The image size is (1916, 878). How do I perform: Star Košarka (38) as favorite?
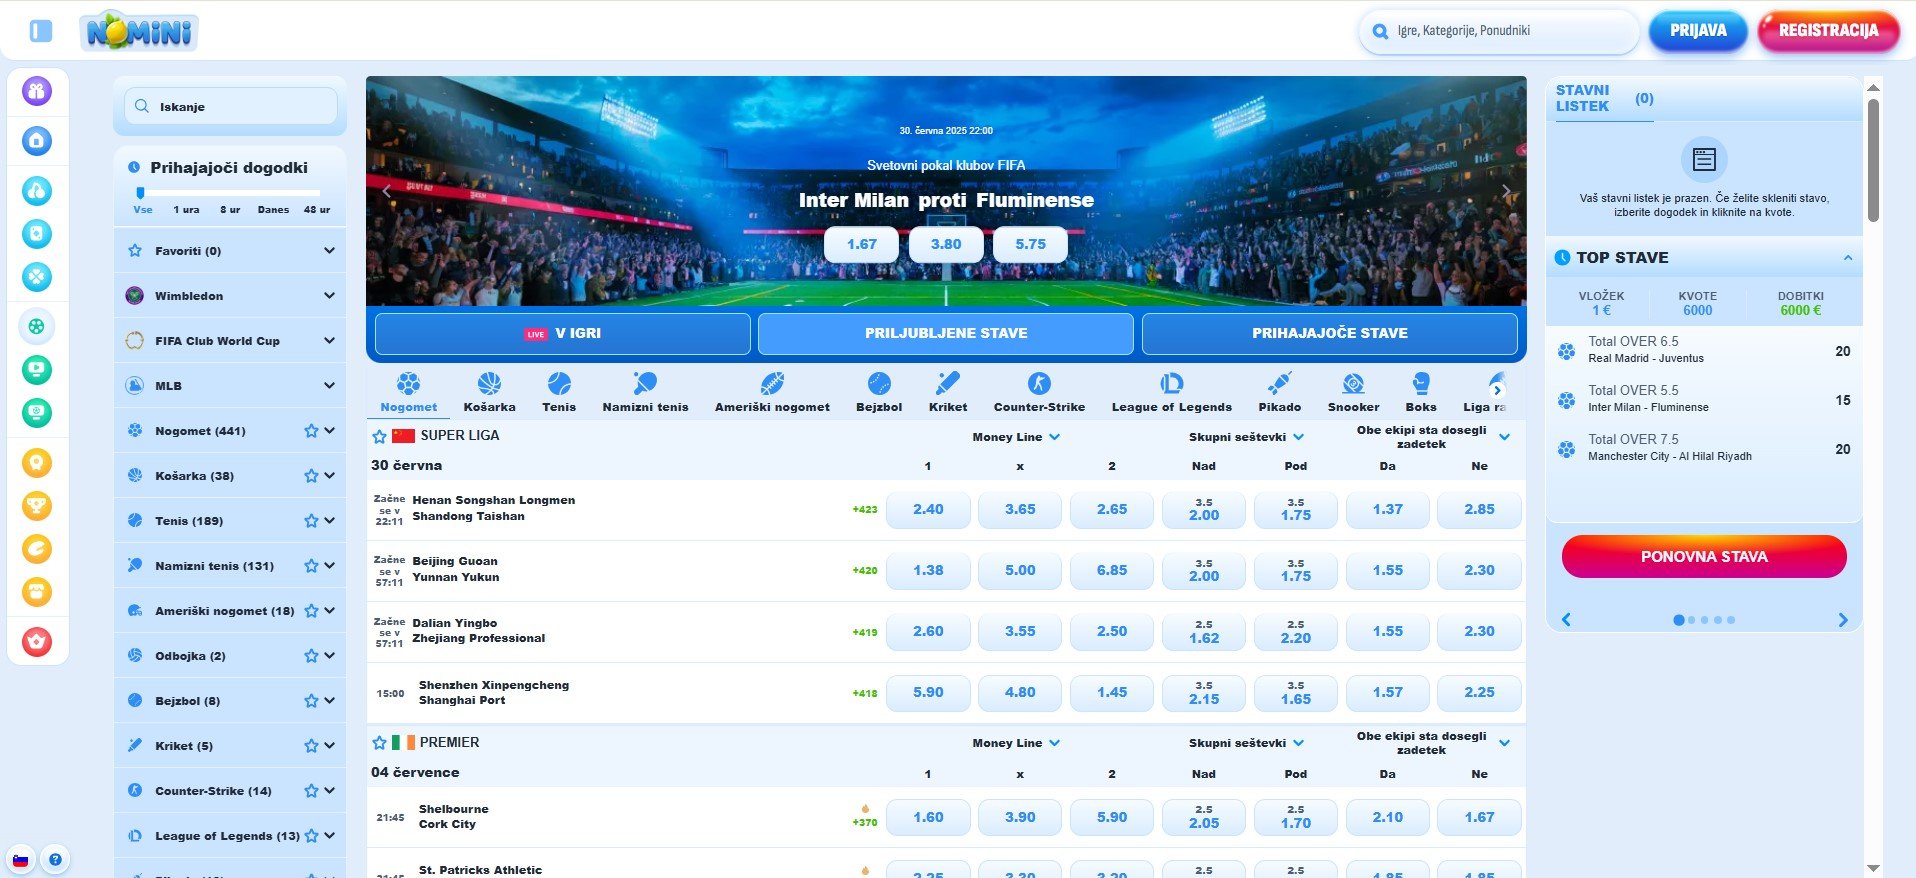[x=311, y=476]
